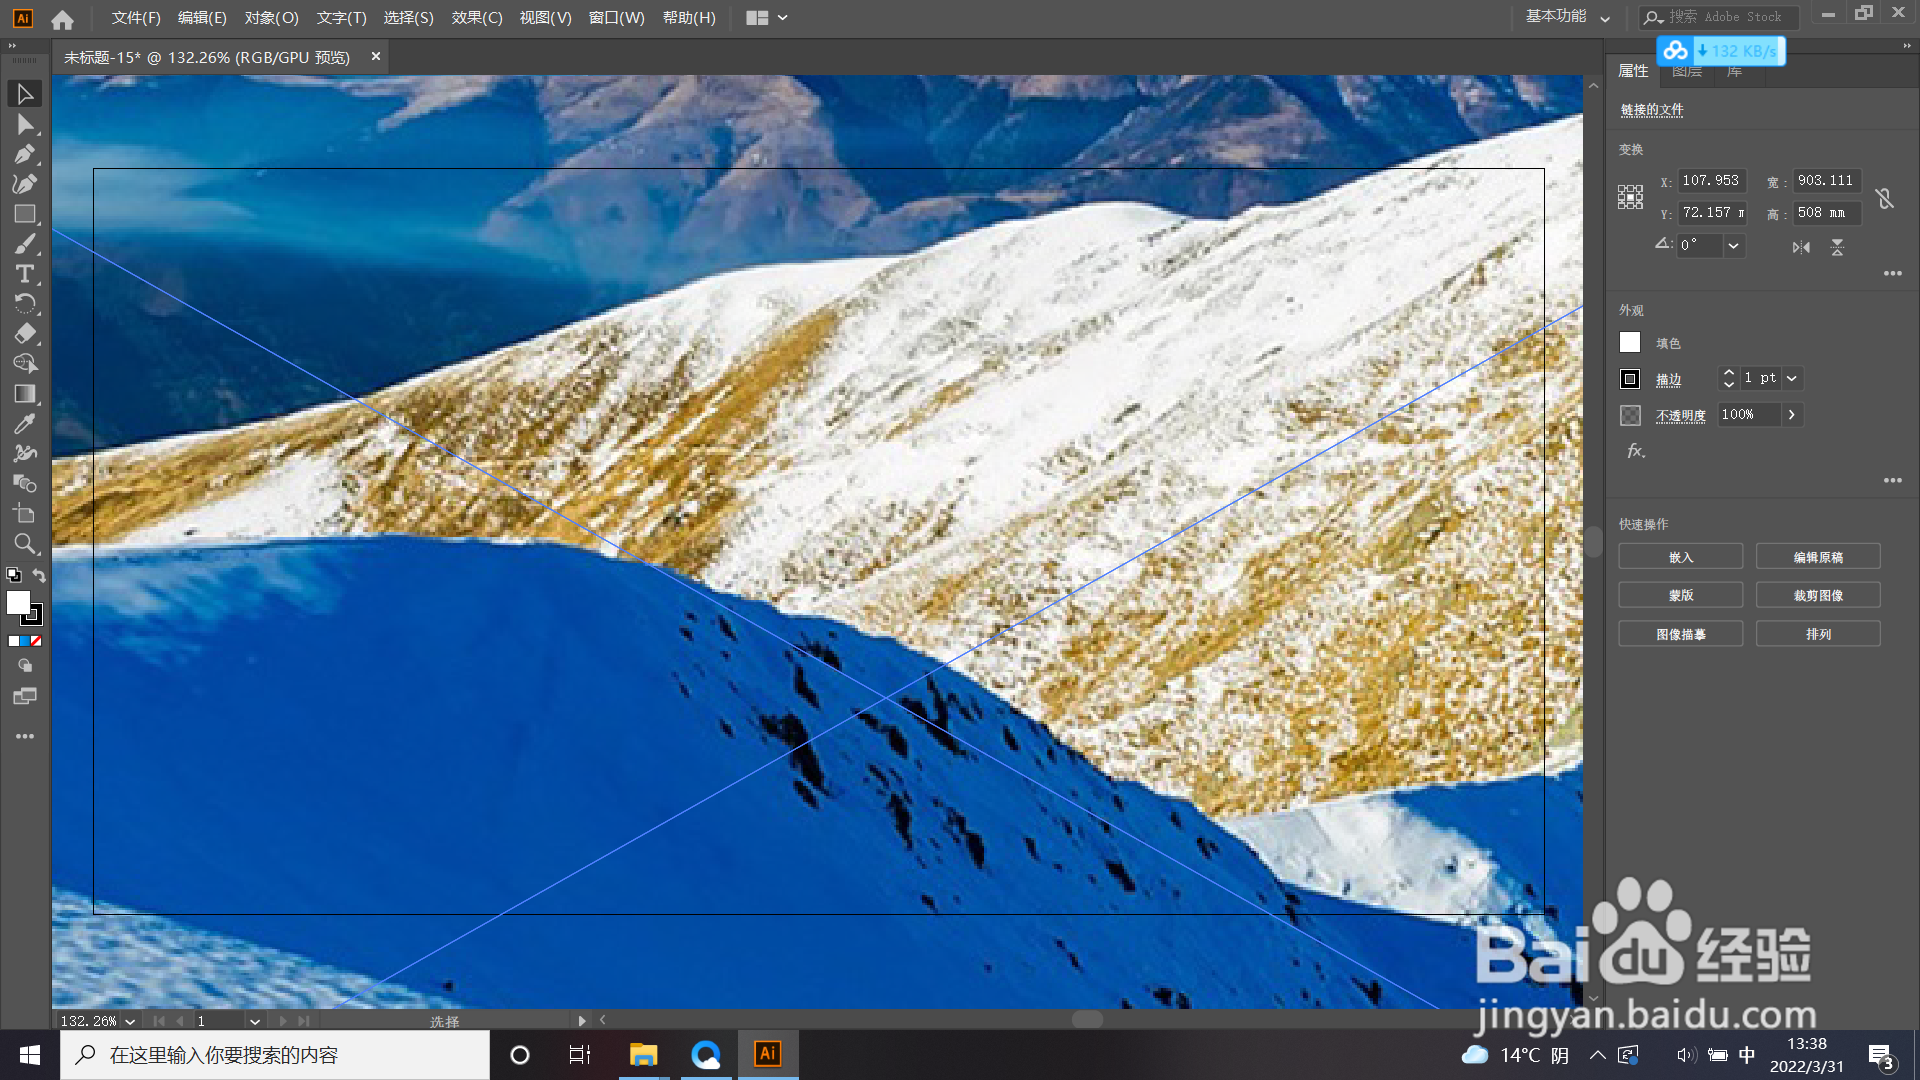Click the stroke swatch in Appearance

coord(1630,379)
